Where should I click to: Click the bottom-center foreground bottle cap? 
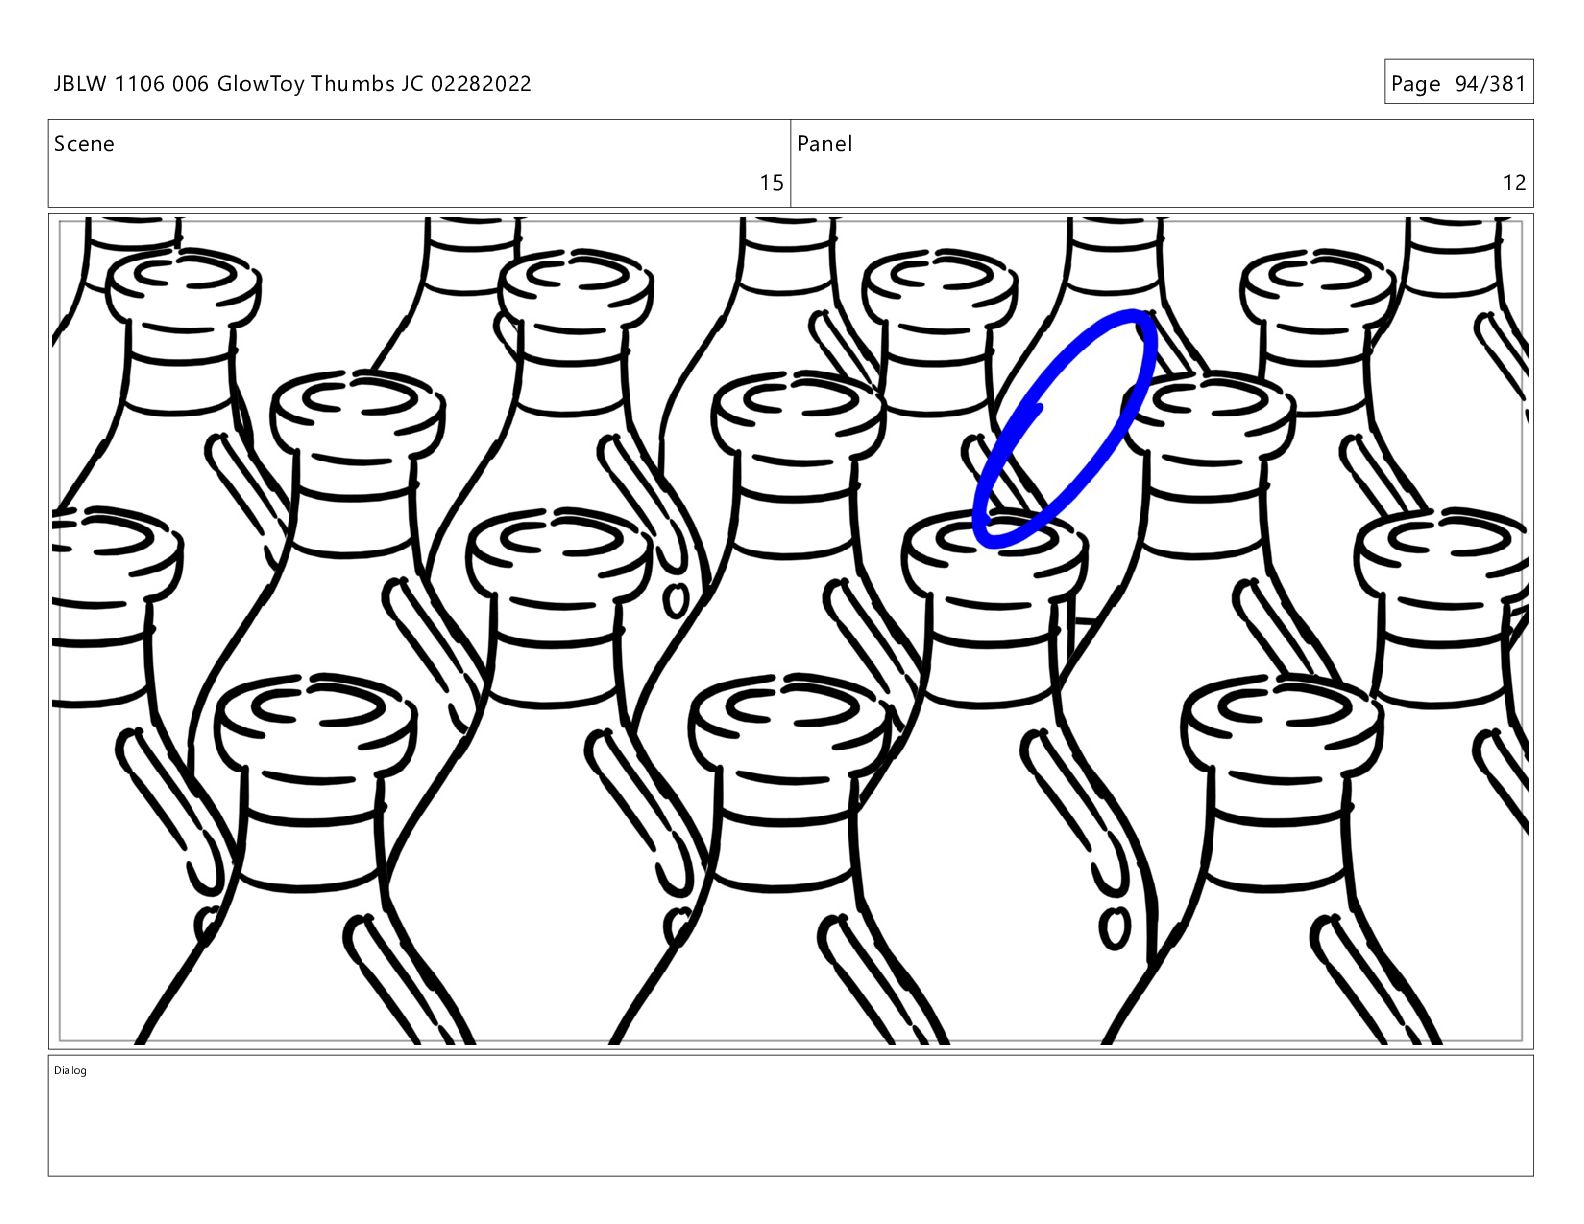pyautogui.click(x=788, y=725)
